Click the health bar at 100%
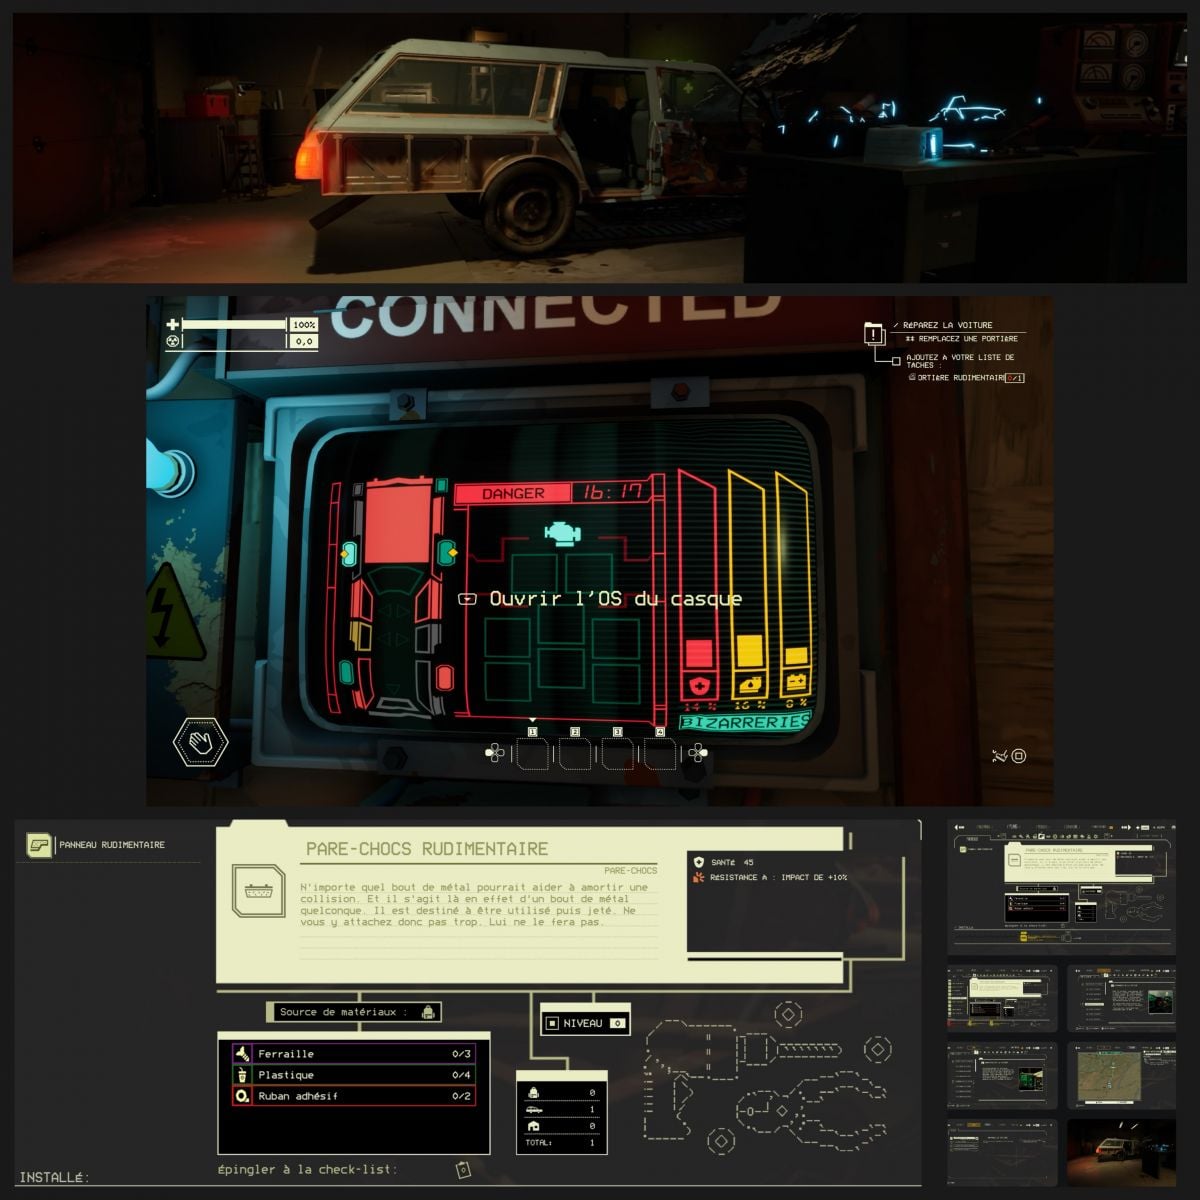 [234, 324]
